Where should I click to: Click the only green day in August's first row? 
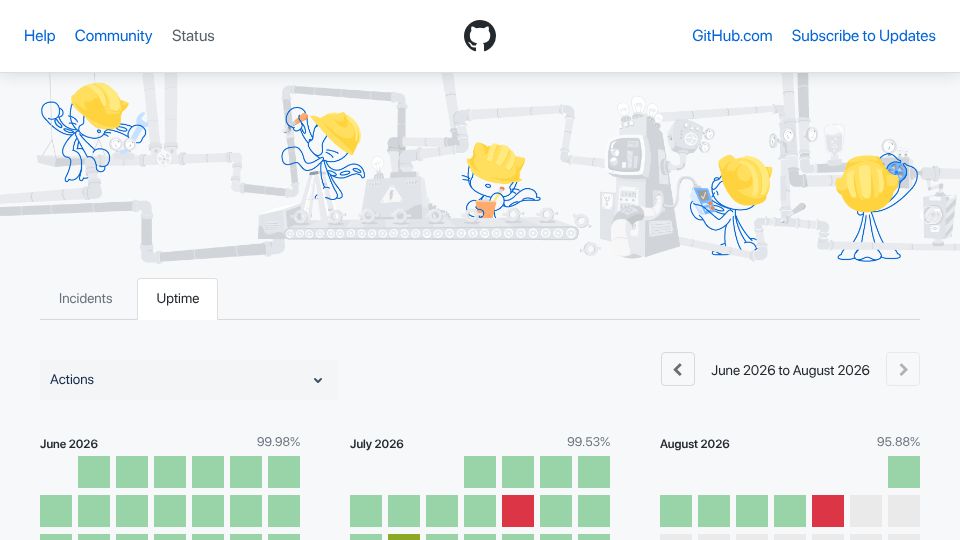tap(904, 472)
